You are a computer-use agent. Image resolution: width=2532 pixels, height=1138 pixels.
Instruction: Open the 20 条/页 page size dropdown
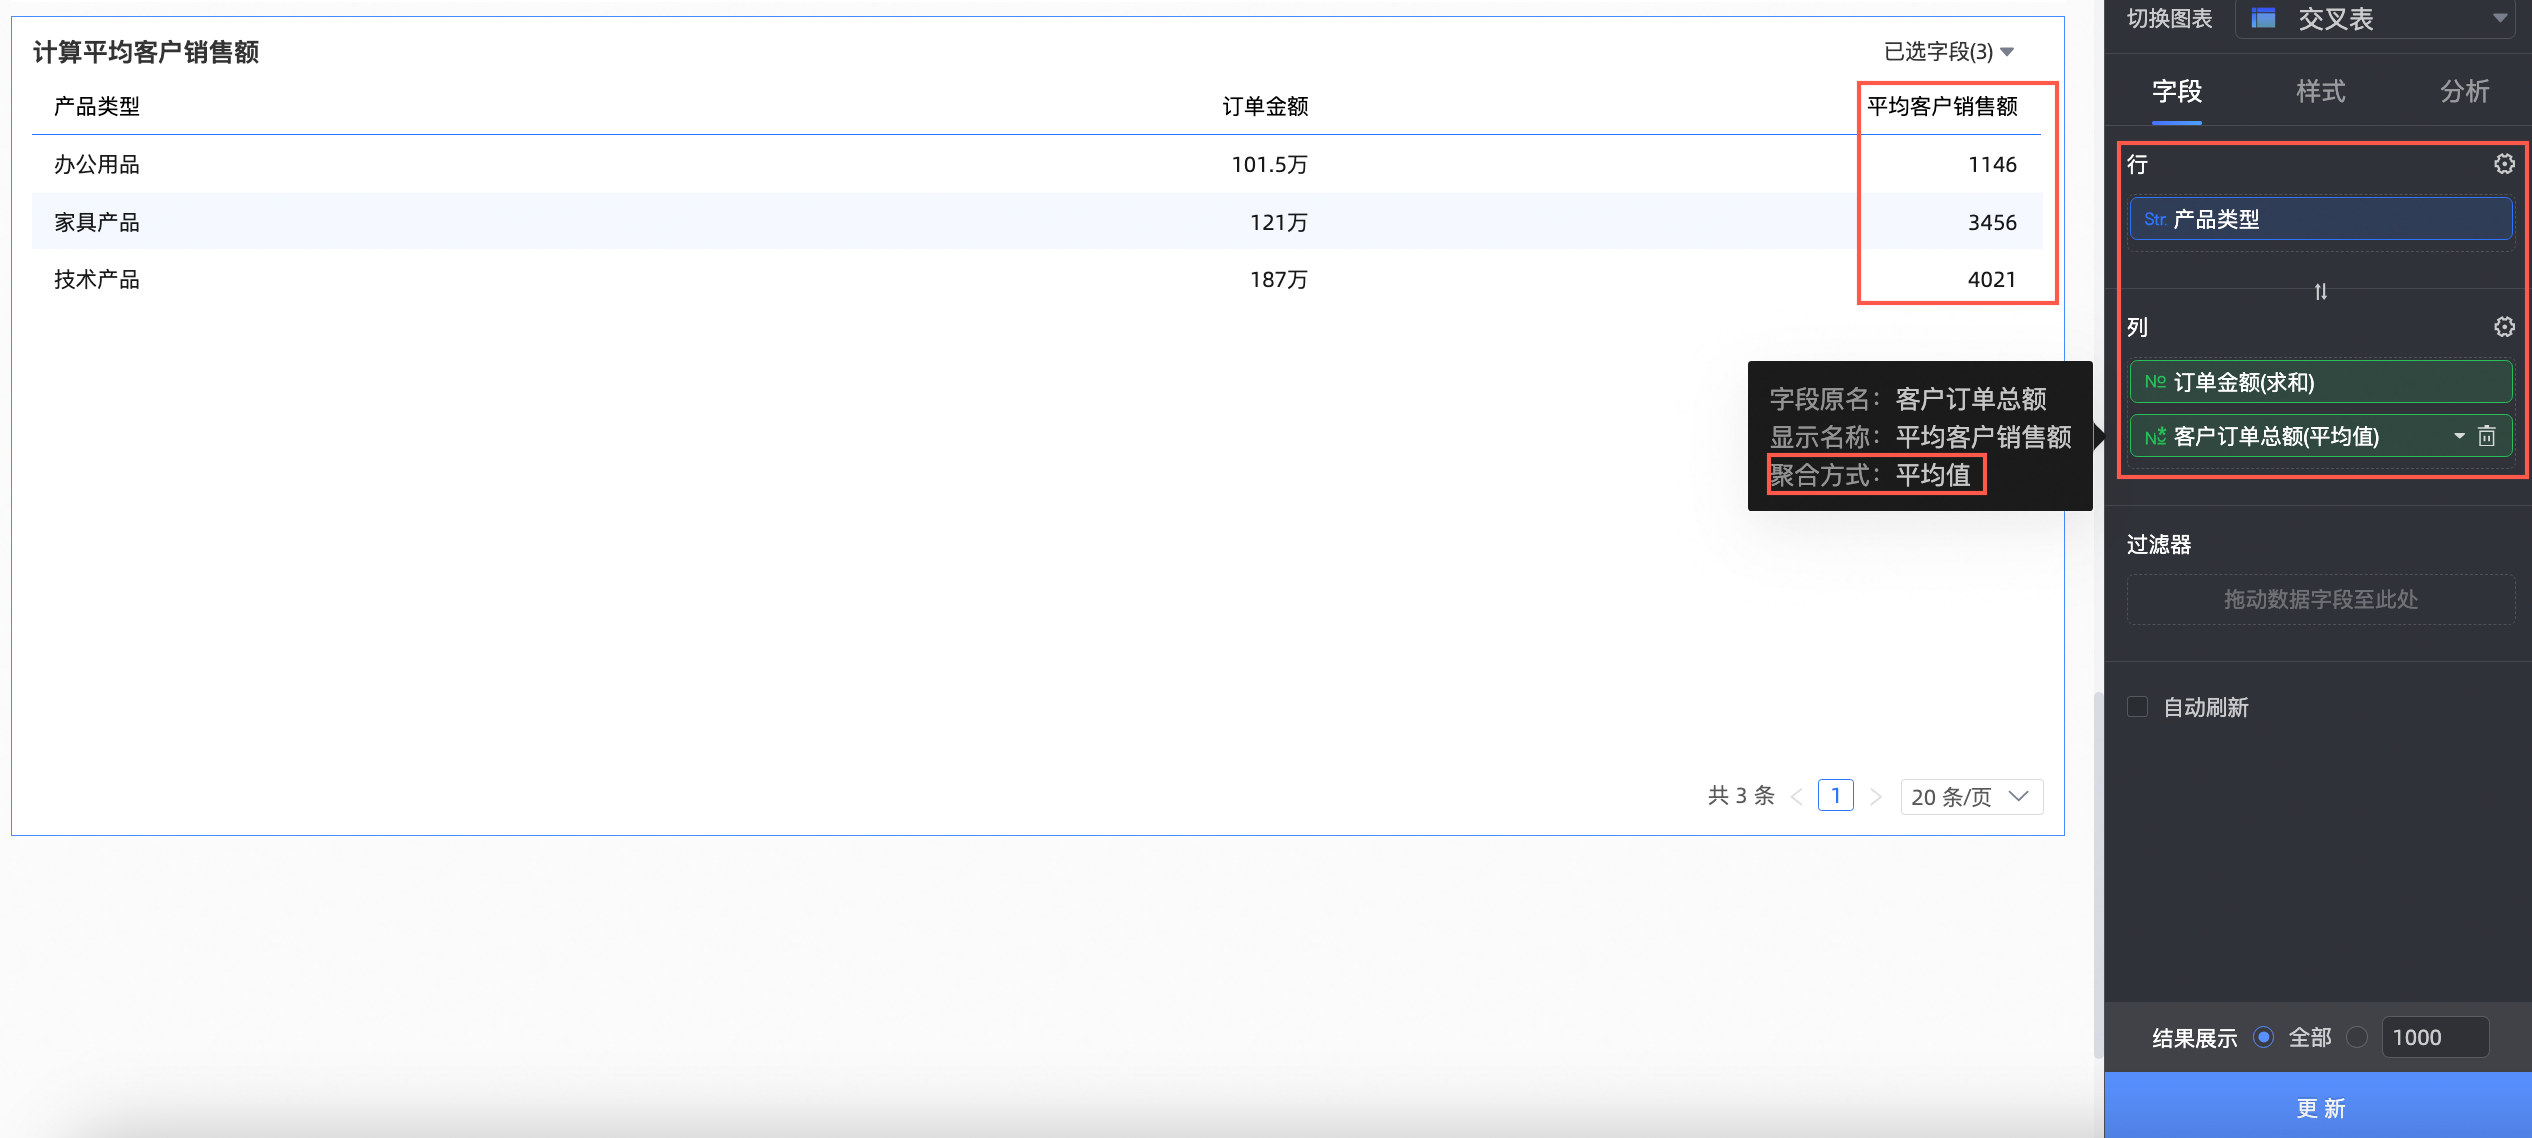tap(1970, 797)
